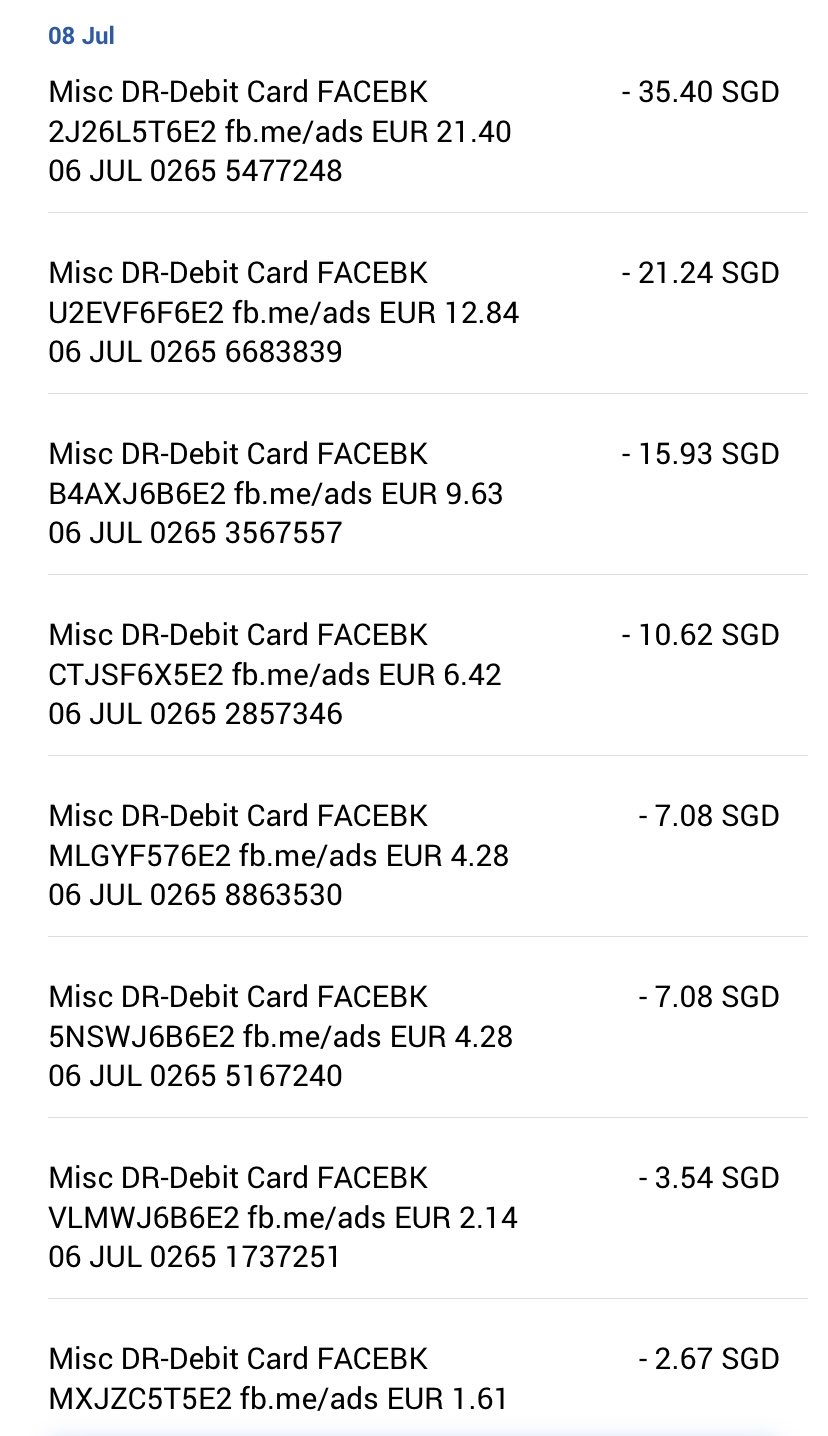Click the - 15.93 SGD amount
This screenshot has height=1436, width=828.
700,454
